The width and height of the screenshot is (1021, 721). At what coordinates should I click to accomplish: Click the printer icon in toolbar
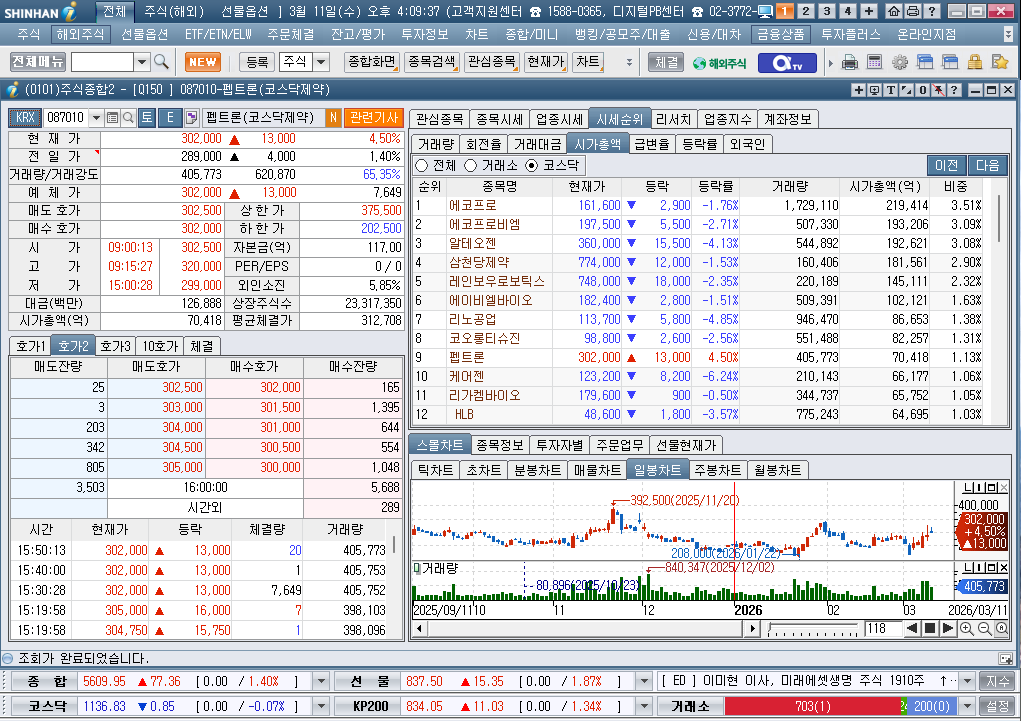coord(849,63)
